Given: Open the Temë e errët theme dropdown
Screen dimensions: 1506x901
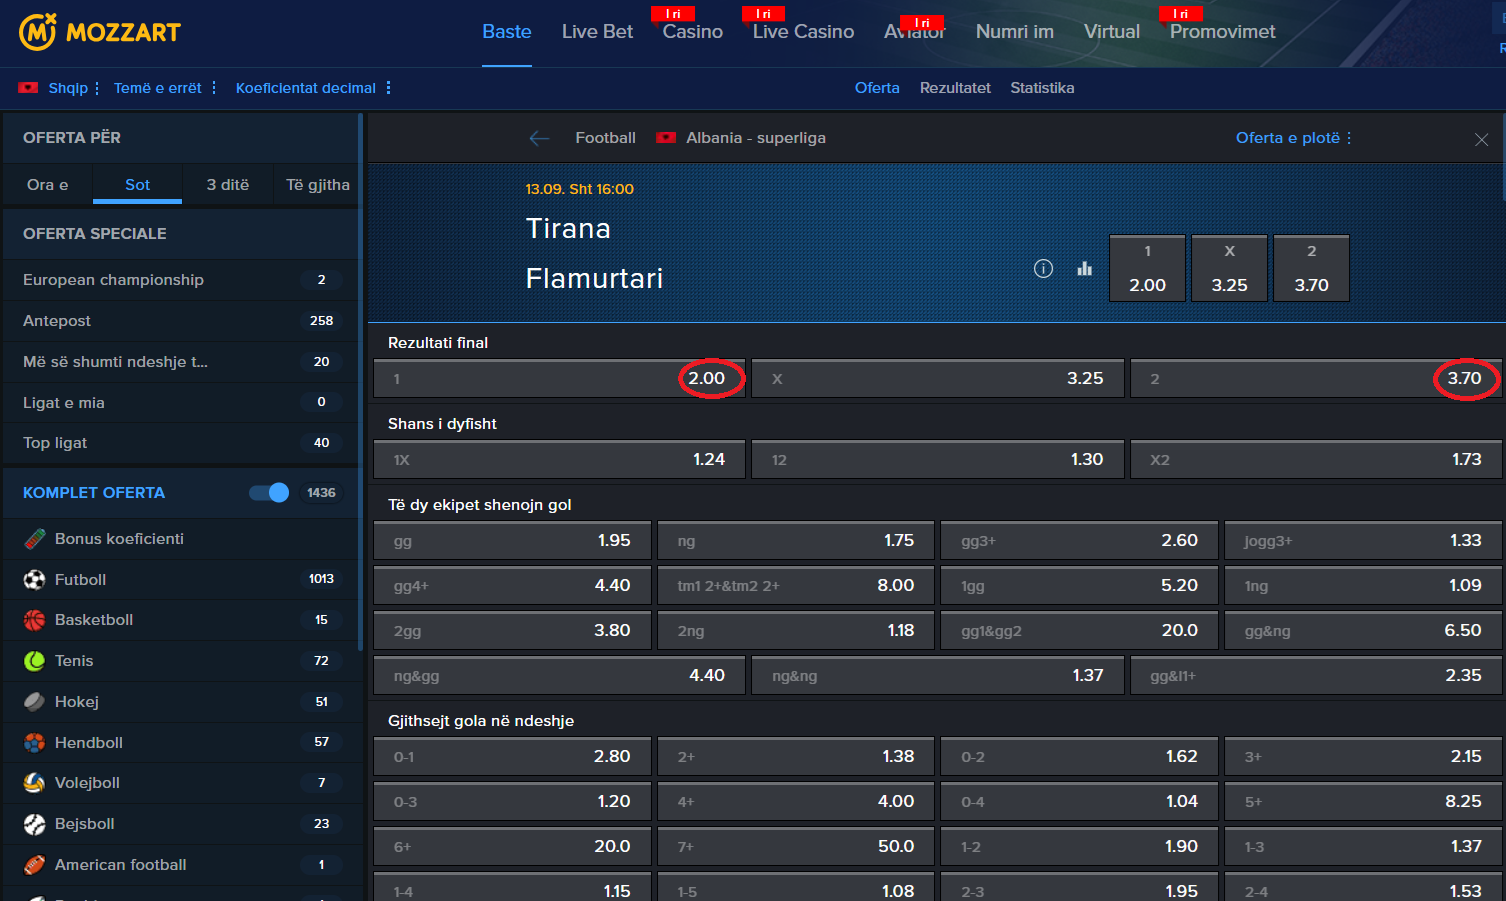Looking at the screenshot, I should click(165, 88).
